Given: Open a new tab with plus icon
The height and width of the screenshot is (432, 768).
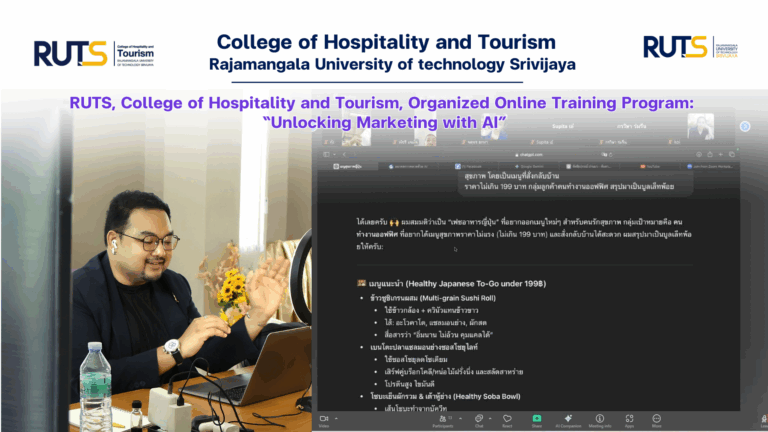Looking at the screenshot, I should (720, 154).
